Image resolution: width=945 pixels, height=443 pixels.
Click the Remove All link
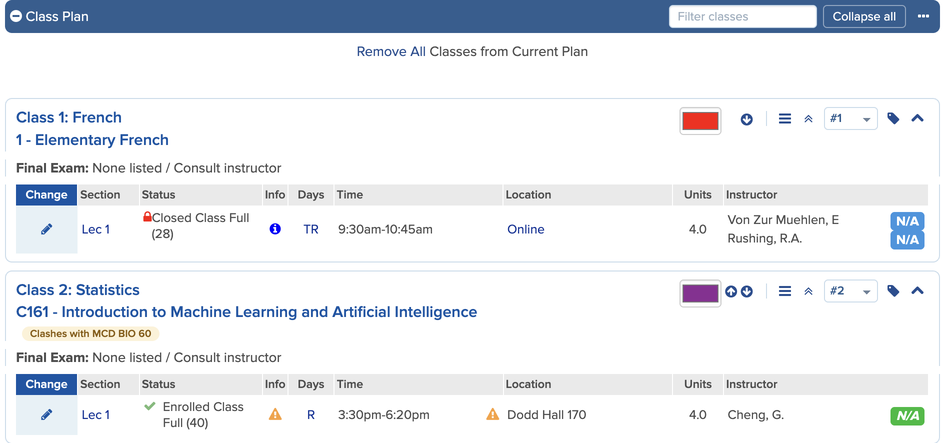tap(391, 52)
